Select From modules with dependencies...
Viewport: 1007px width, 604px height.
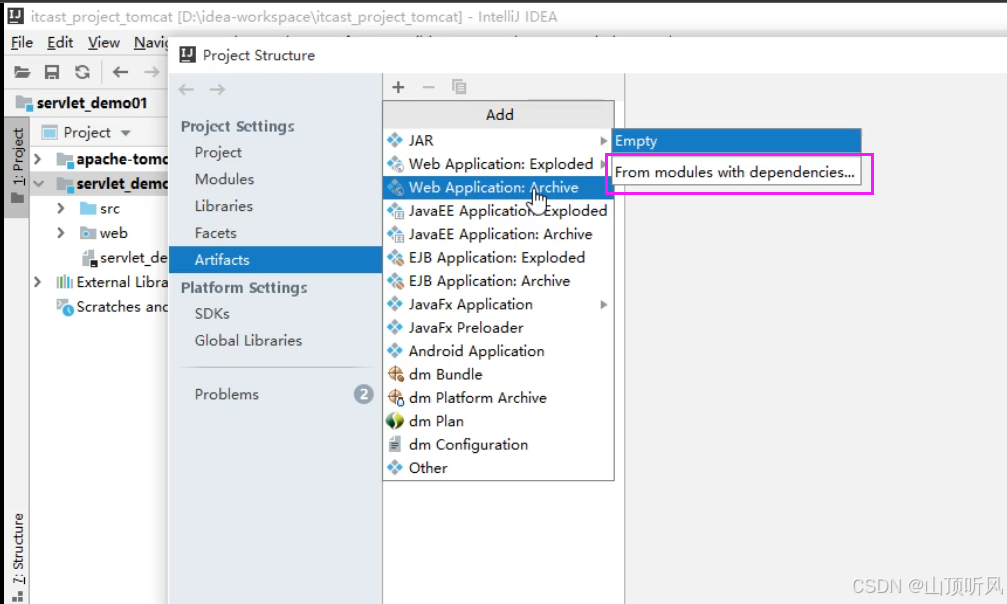coord(737,172)
